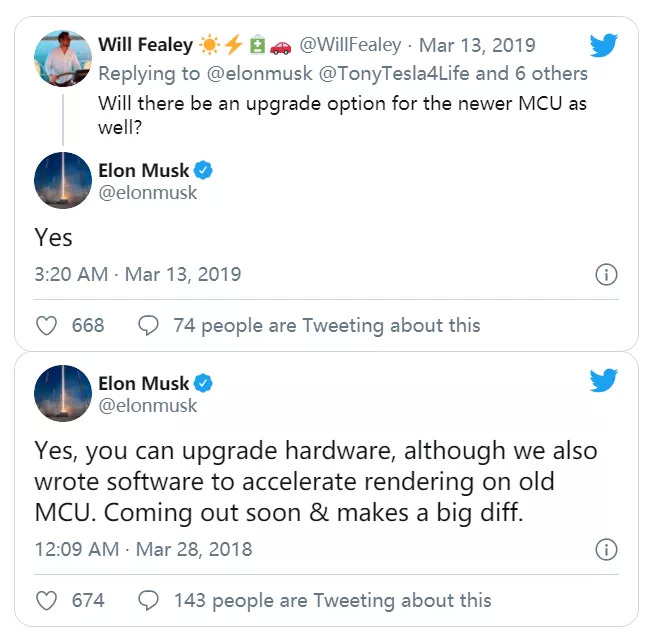Open Will Fealey's profile picture
652x638 pixels.
(x=63, y=58)
